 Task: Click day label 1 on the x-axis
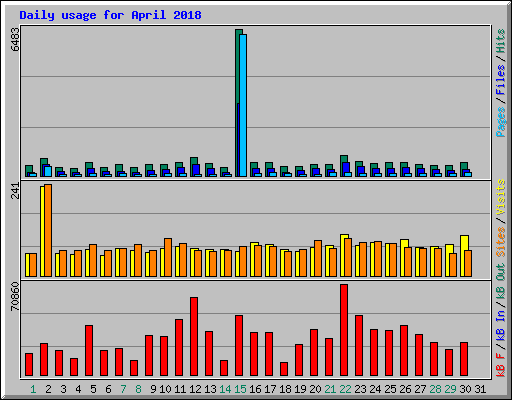[x=33, y=389]
